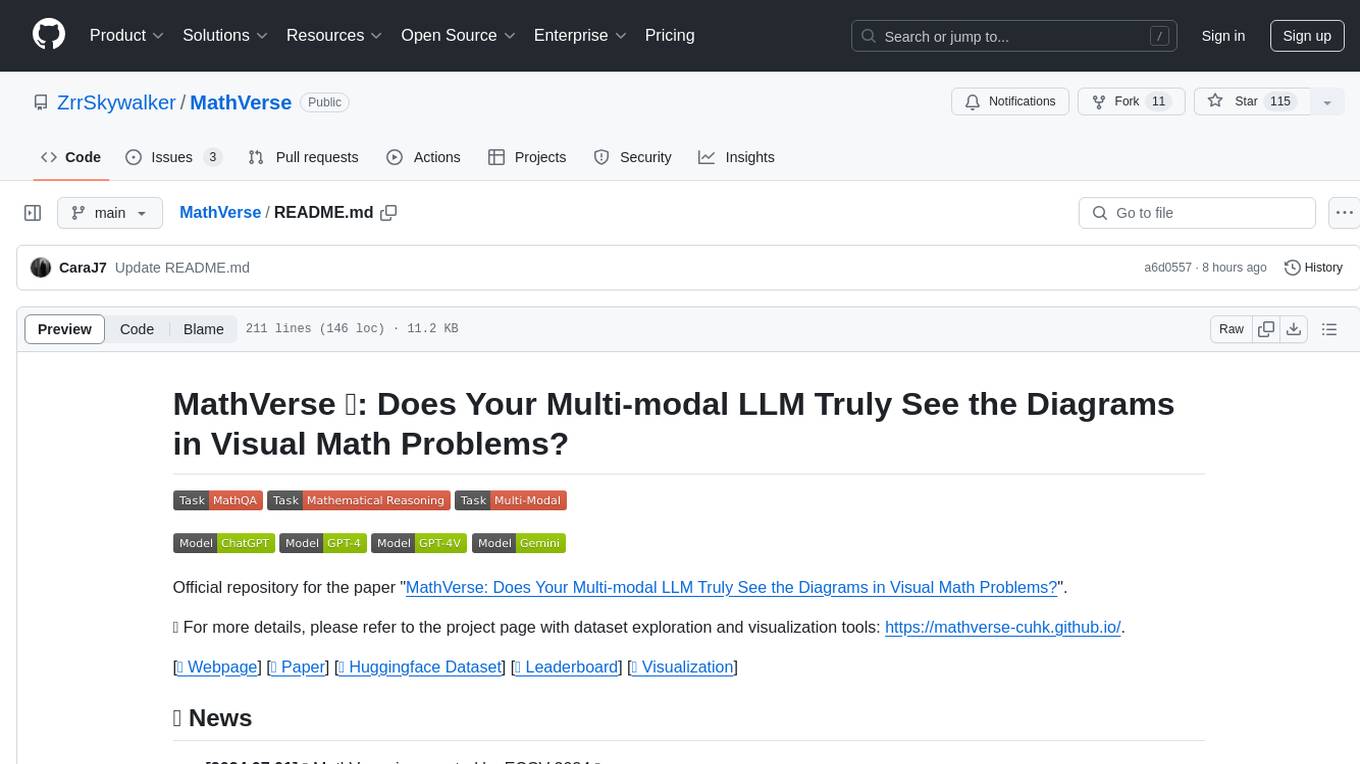The height and width of the screenshot is (764, 1360).
Task: Expand the Solutions dropdown
Action: click(x=225, y=35)
